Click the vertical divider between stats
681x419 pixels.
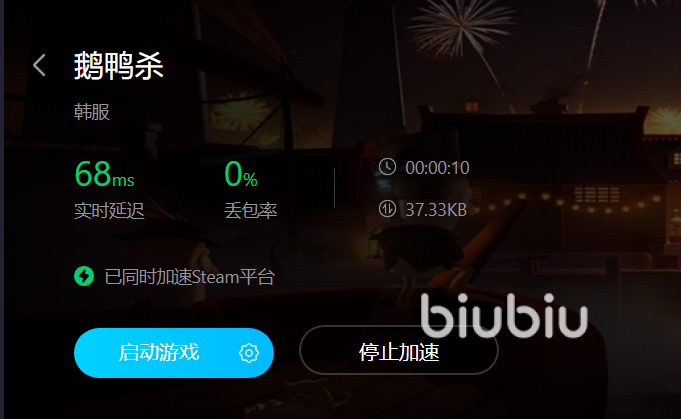click(x=334, y=188)
